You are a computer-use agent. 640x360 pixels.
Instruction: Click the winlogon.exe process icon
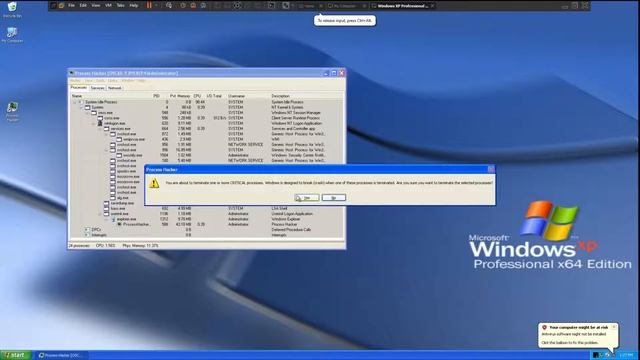point(100,123)
